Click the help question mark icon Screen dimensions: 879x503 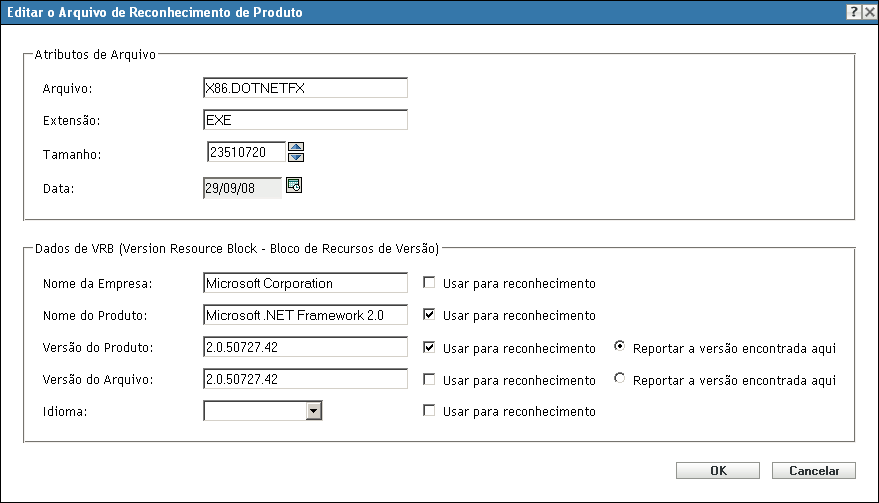tap(855, 11)
